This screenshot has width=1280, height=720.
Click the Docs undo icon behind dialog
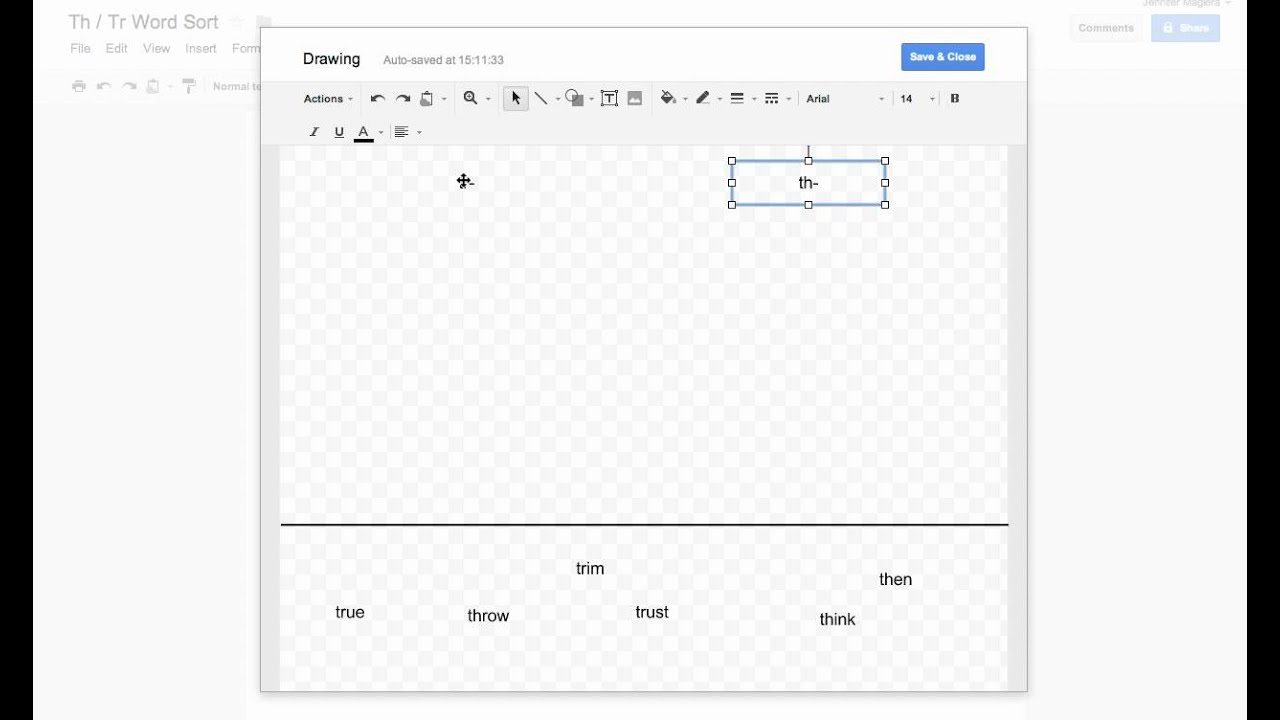click(x=104, y=87)
